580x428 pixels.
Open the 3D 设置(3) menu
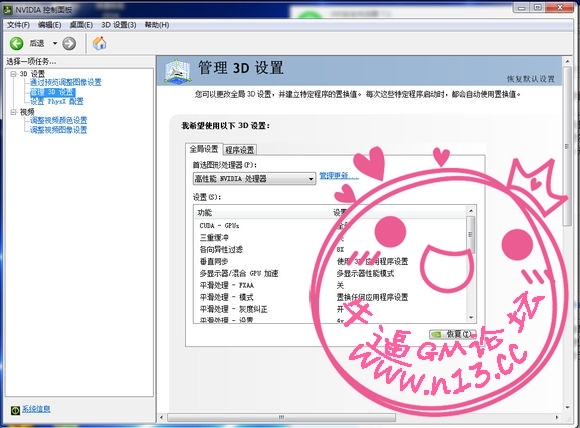point(119,25)
